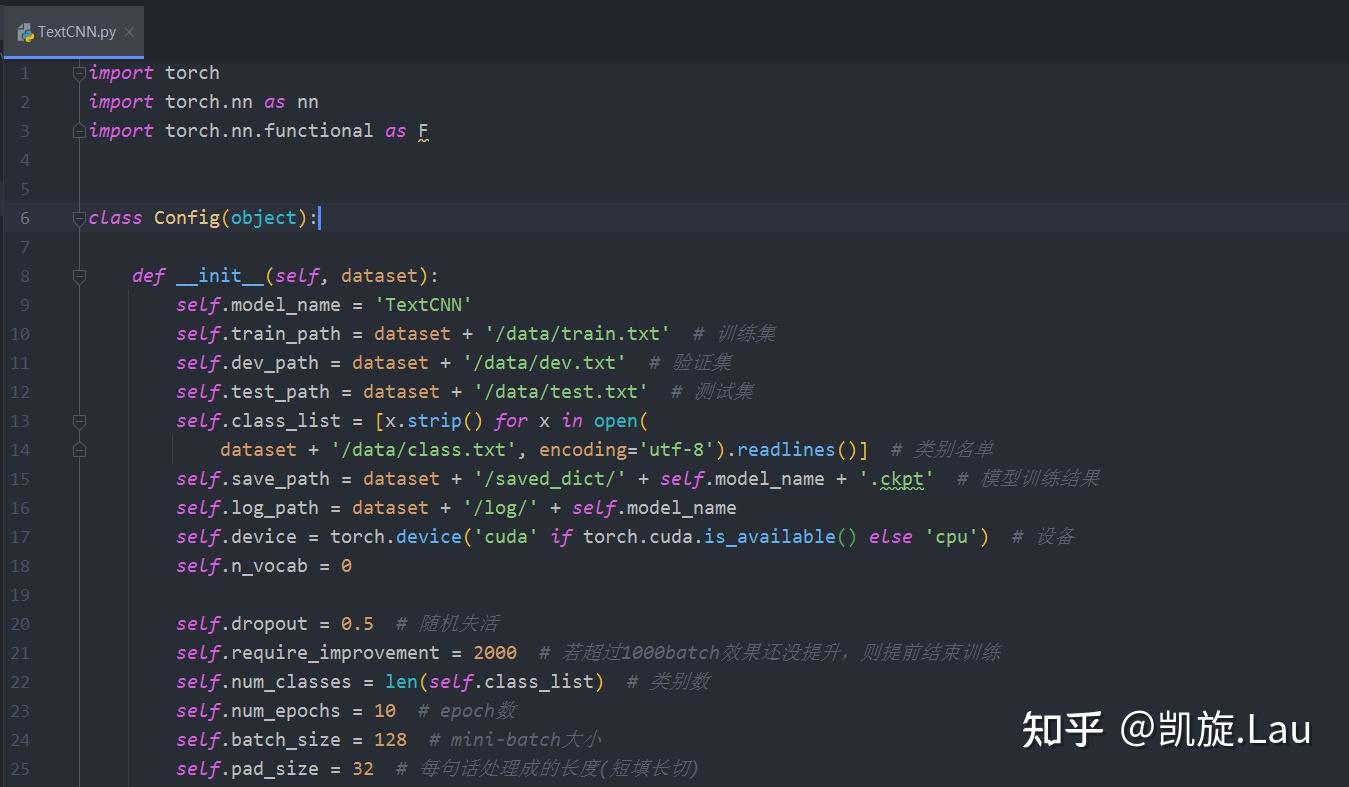The width and height of the screenshot is (1349, 787).
Task: Click the fold-end marker beside line 3
Action: pos(79,130)
